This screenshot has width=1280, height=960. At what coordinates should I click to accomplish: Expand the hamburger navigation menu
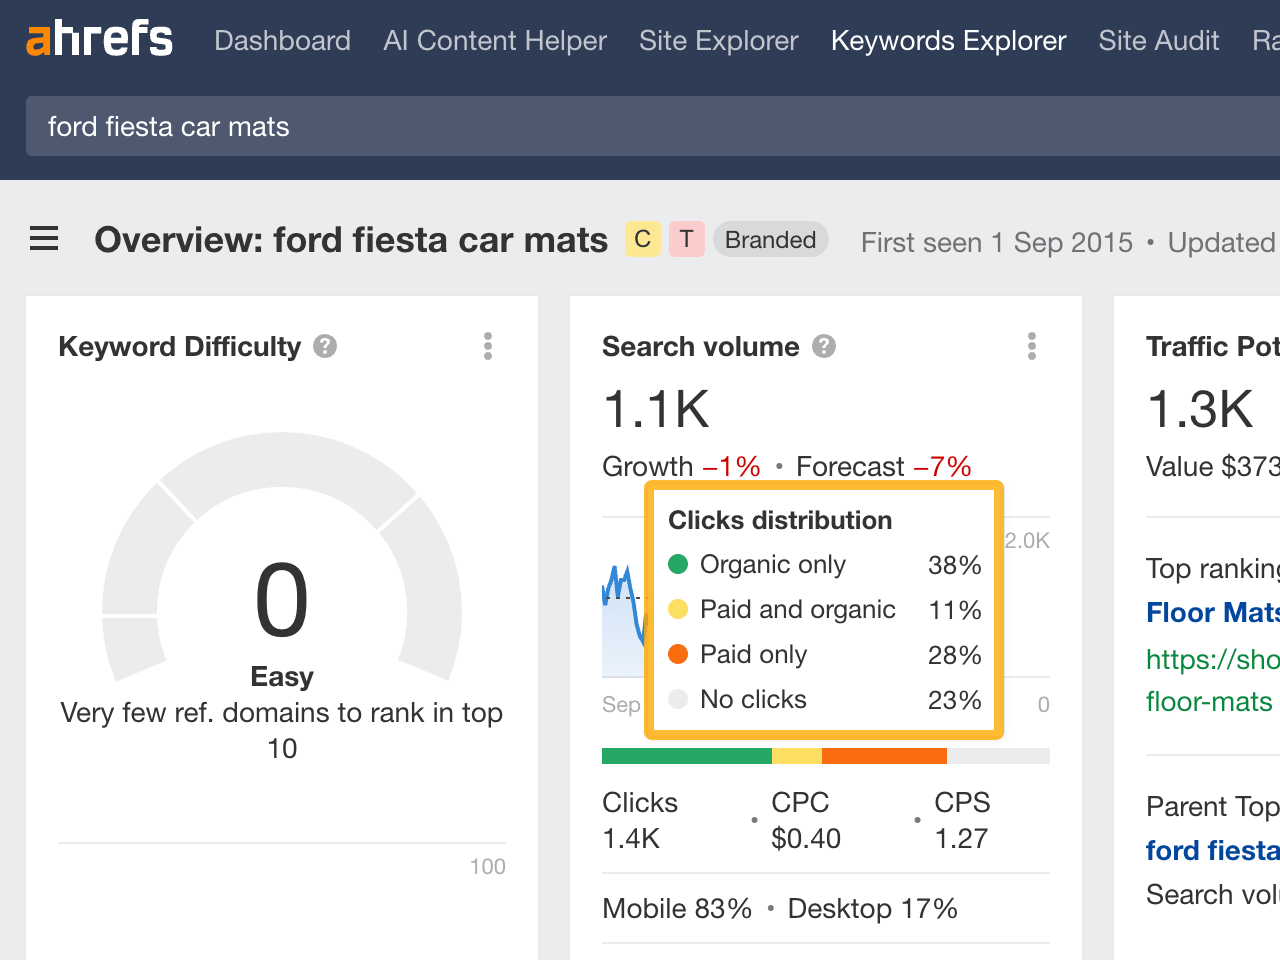coord(44,239)
